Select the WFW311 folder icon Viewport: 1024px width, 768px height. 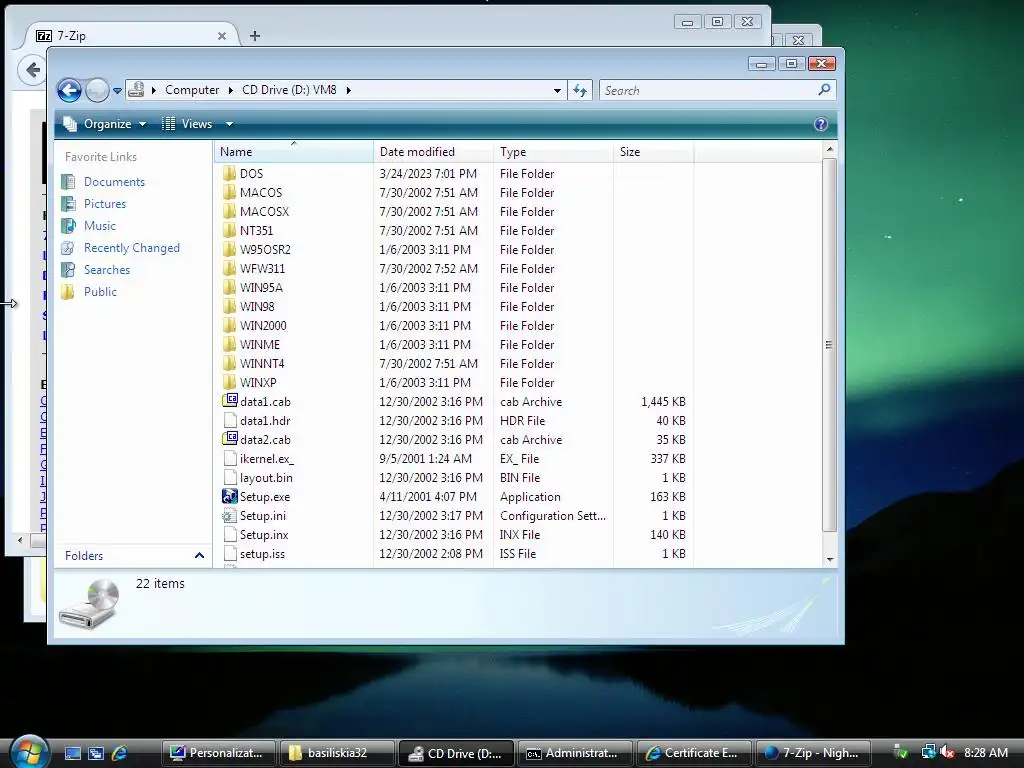(229, 268)
